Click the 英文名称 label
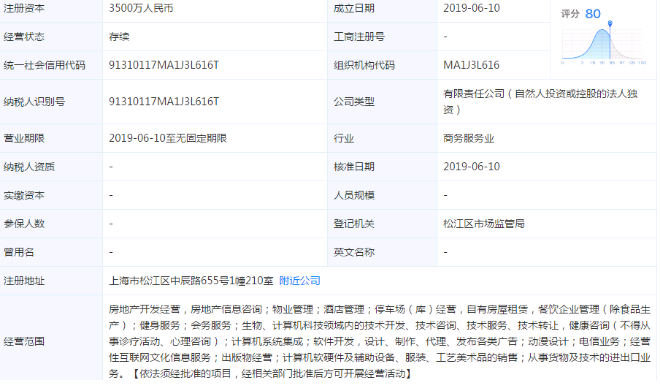660x384 pixels. (354, 252)
